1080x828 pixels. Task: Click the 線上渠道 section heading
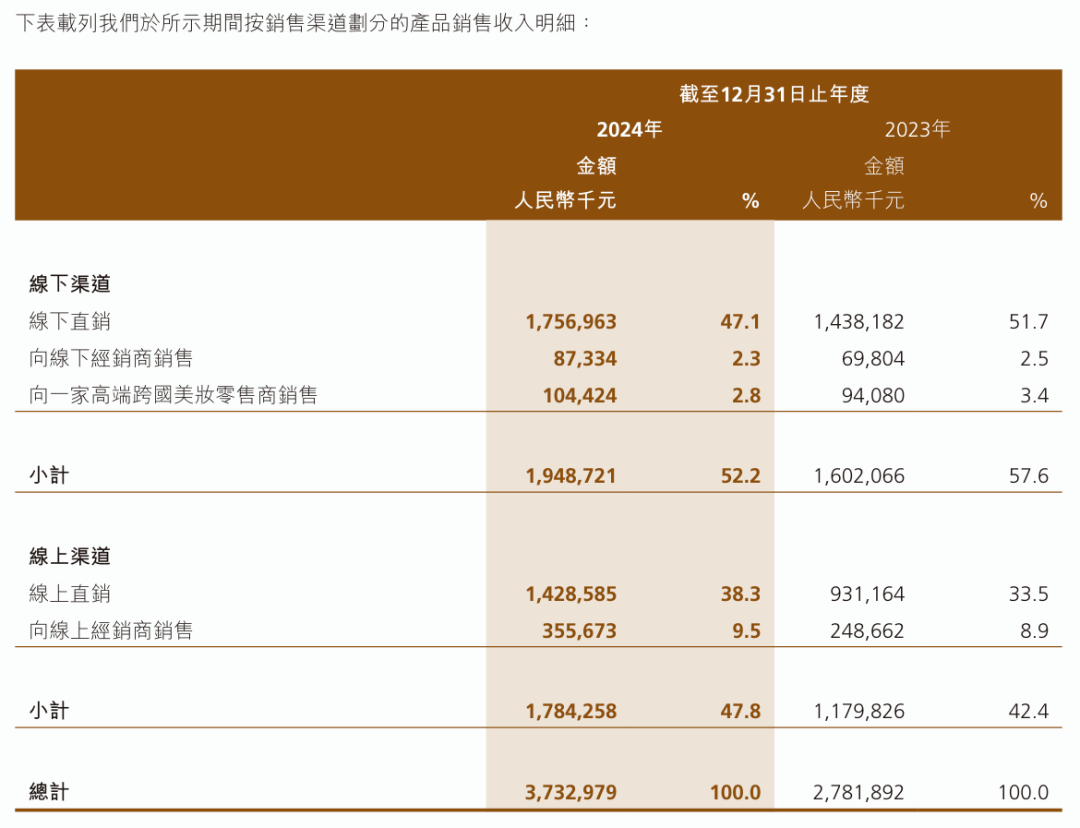[x=70, y=556]
